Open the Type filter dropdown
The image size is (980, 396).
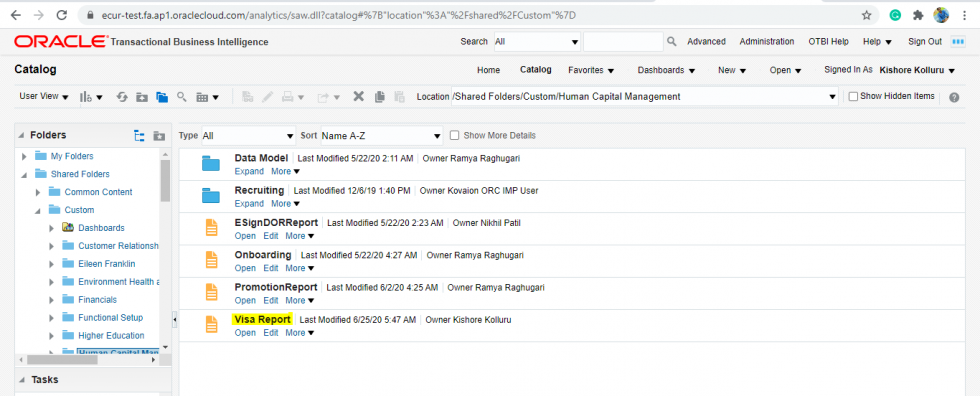[x=248, y=136]
